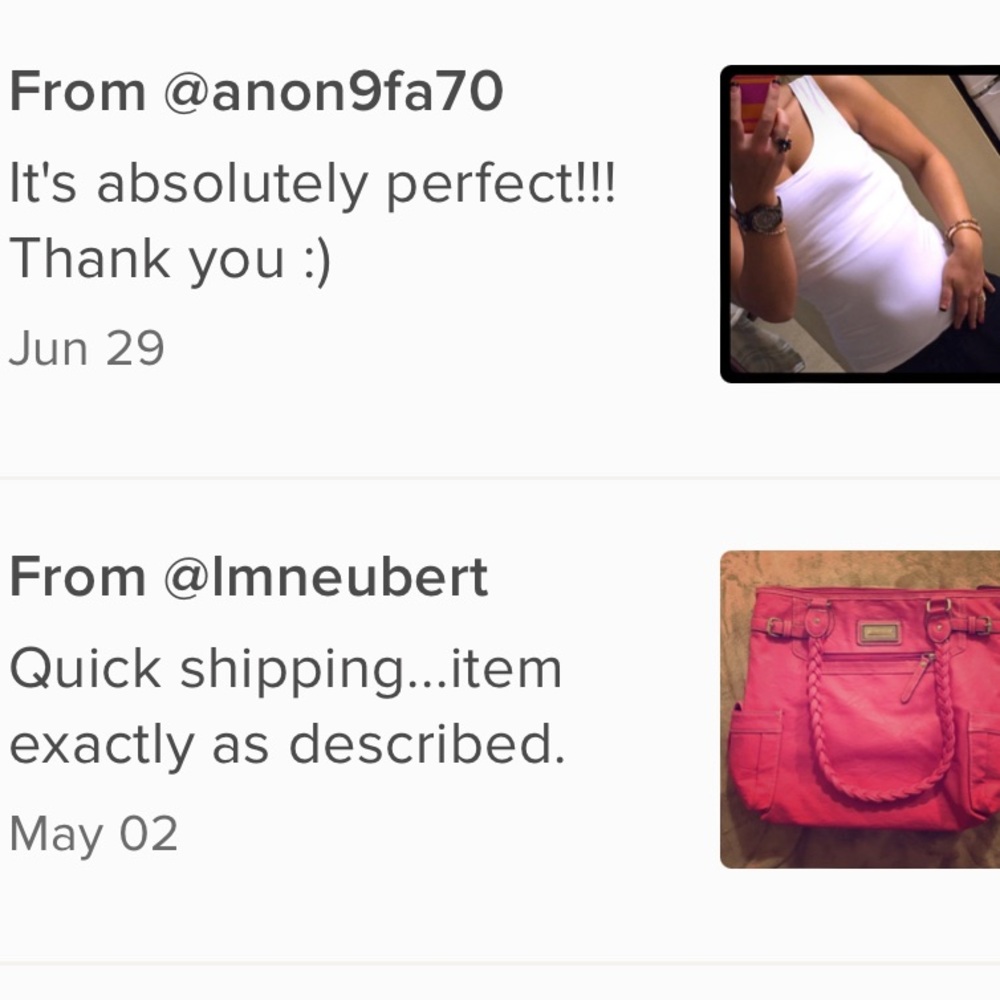Click the raised hand in the tank top photo
The image size is (1000, 1000).
[760, 143]
